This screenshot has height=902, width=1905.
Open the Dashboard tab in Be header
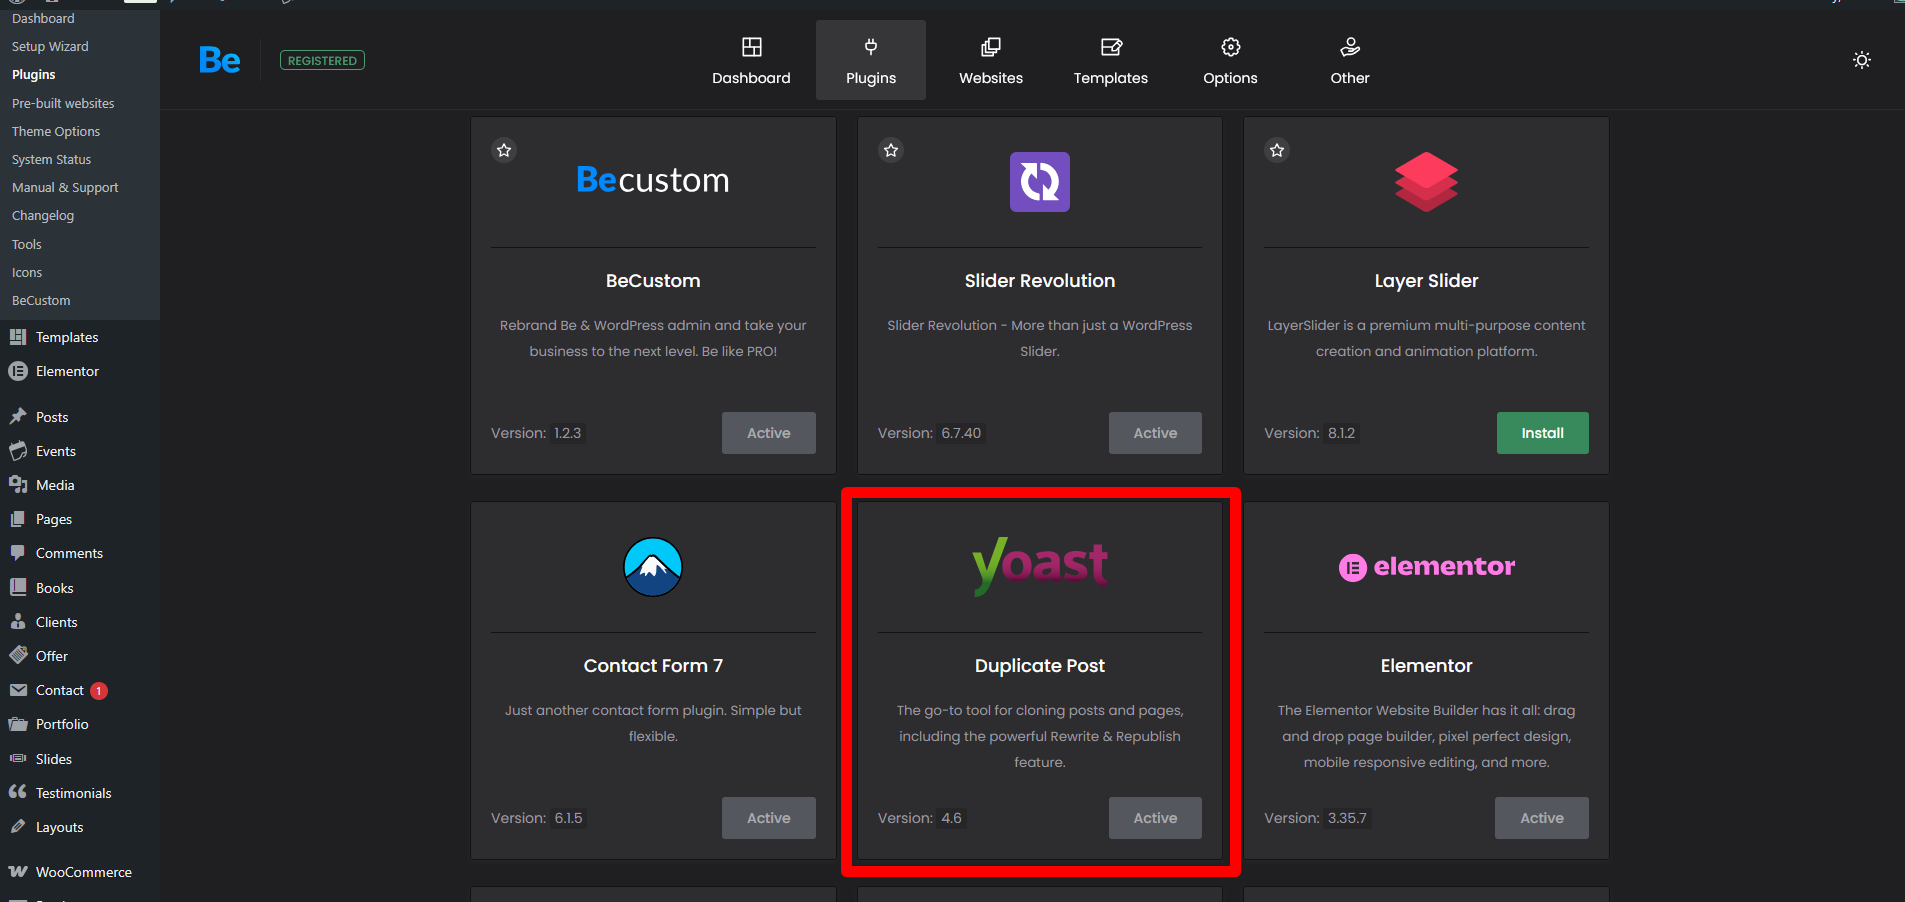(751, 60)
